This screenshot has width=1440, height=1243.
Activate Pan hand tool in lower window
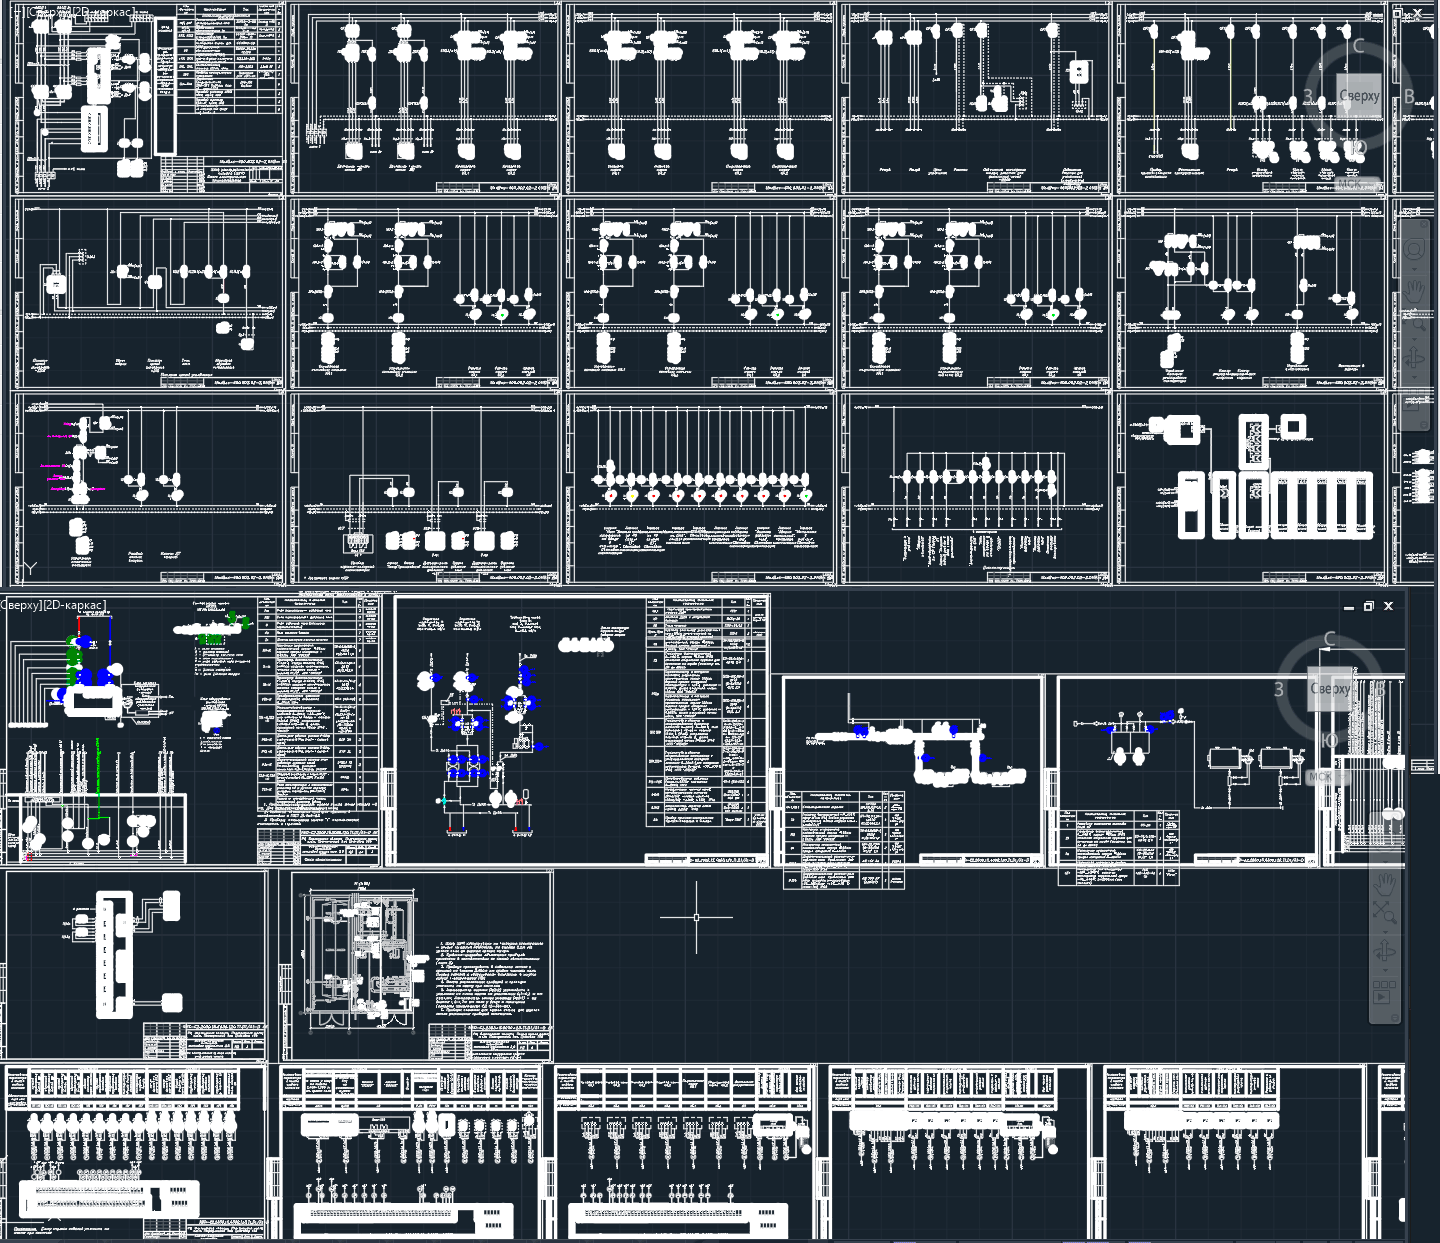coord(1385,884)
